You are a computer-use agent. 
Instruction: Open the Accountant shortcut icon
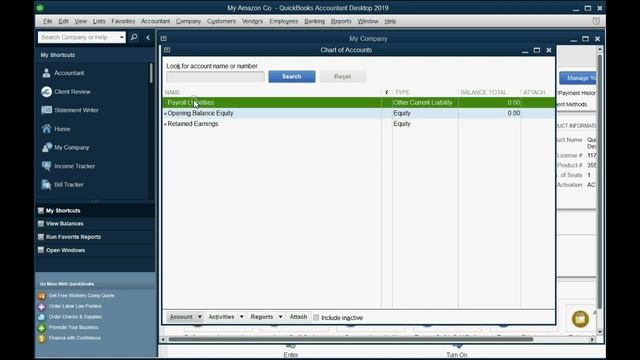[x=47, y=73]
